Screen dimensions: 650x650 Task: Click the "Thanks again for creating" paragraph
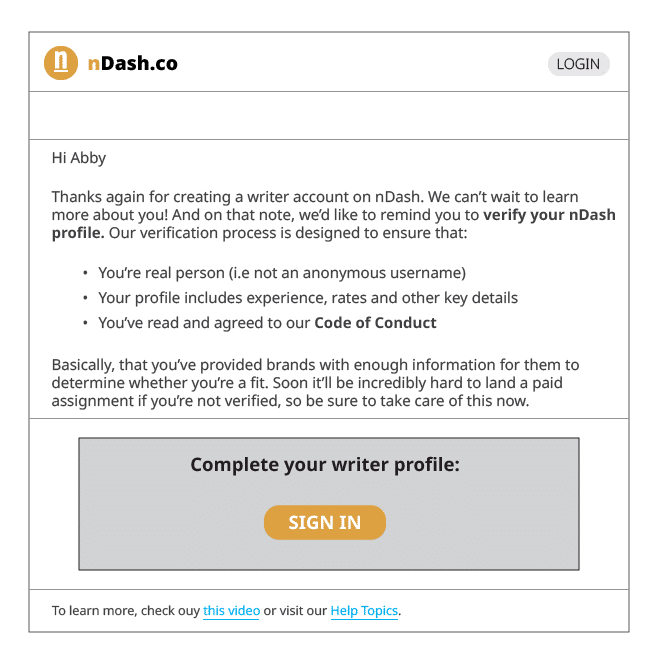point(300,198)
